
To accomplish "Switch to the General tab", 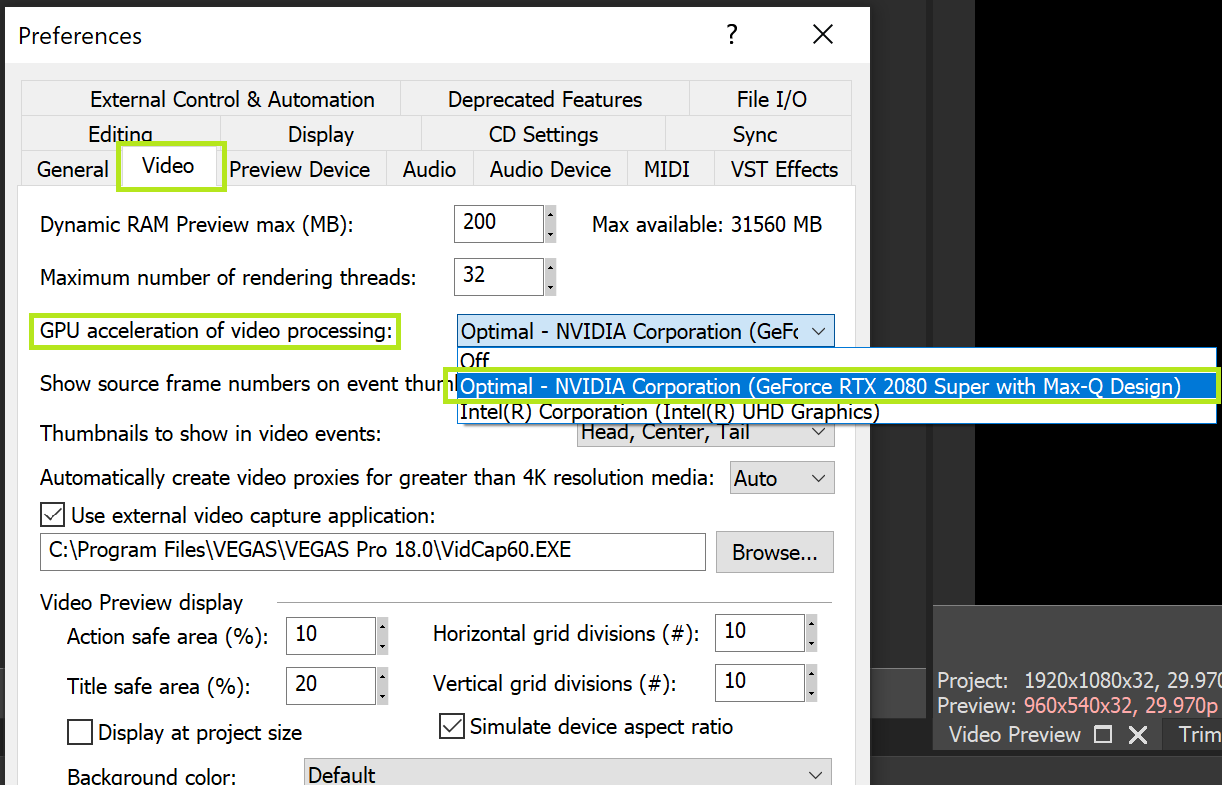I will (x=72, y=169).
